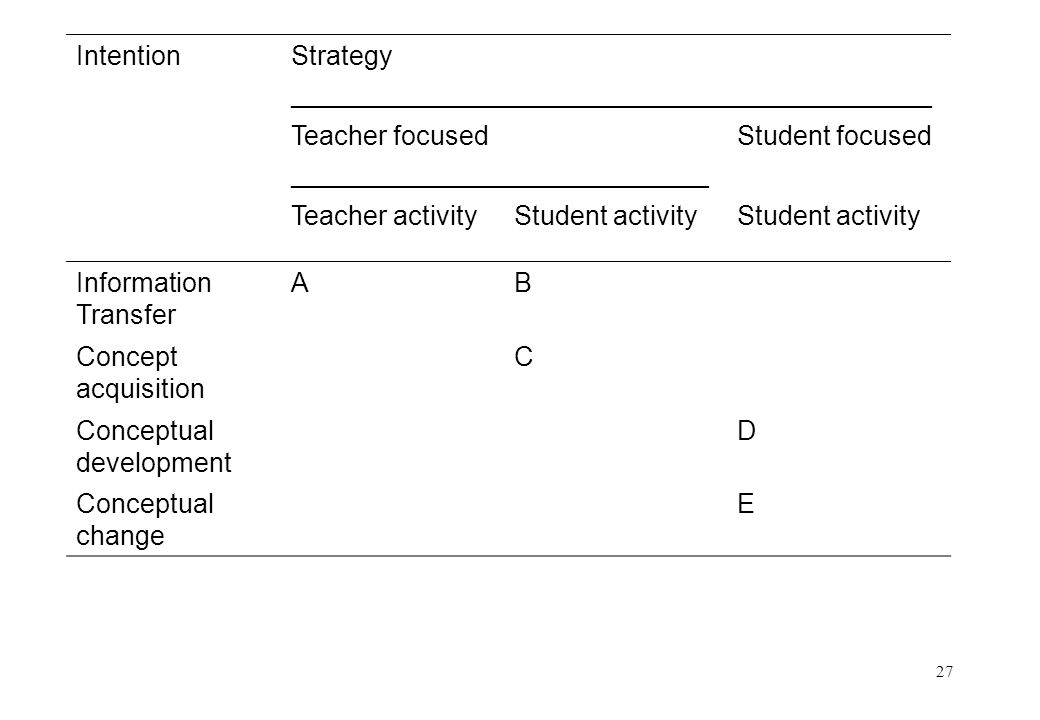Click the word development in third row

(154, 463)
